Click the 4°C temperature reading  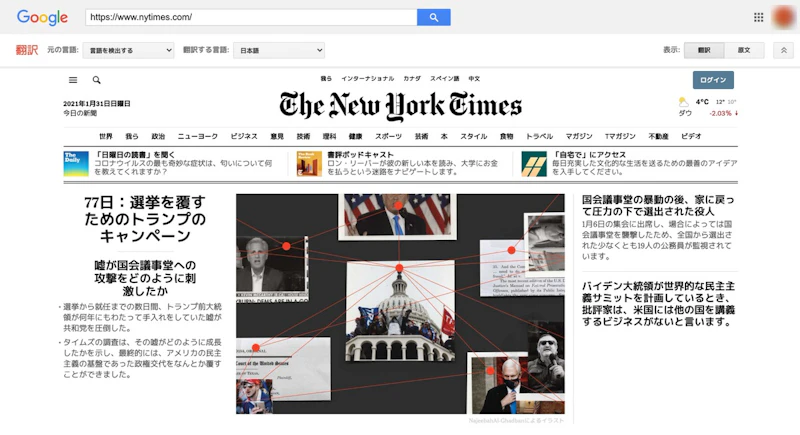pyautogui.click(x=702, y=101)
